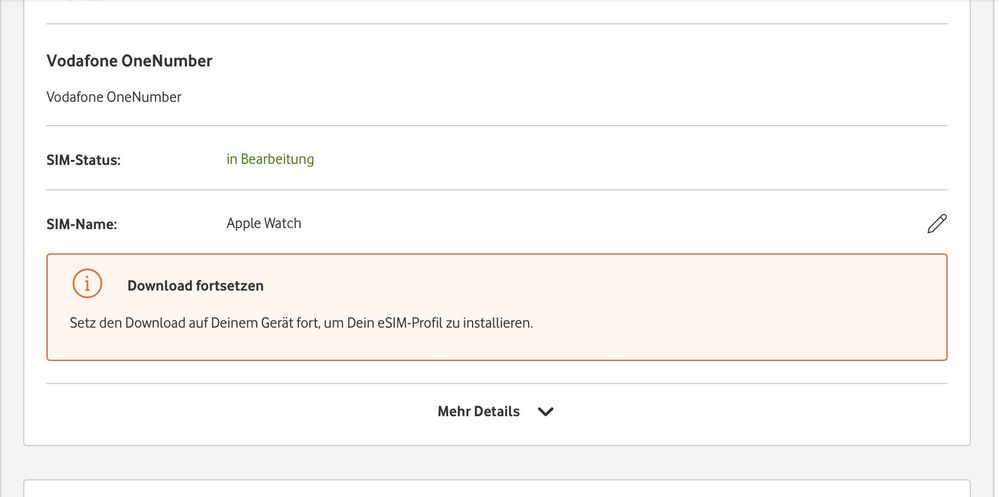Click the Mehr Details label

point(478,411)
